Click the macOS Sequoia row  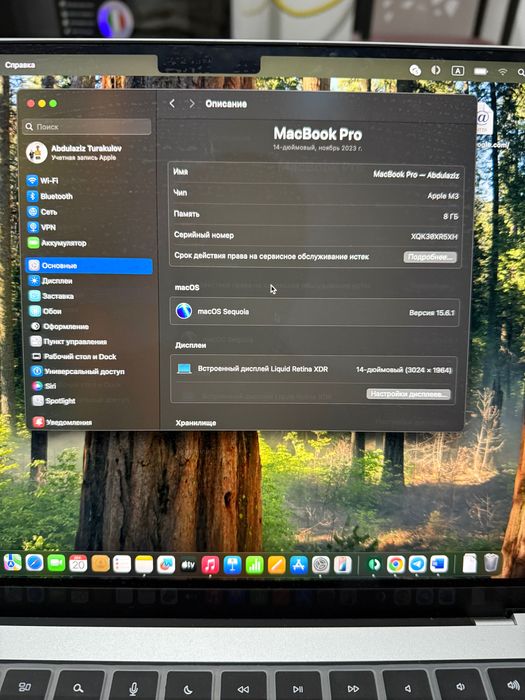pos(315,312)
